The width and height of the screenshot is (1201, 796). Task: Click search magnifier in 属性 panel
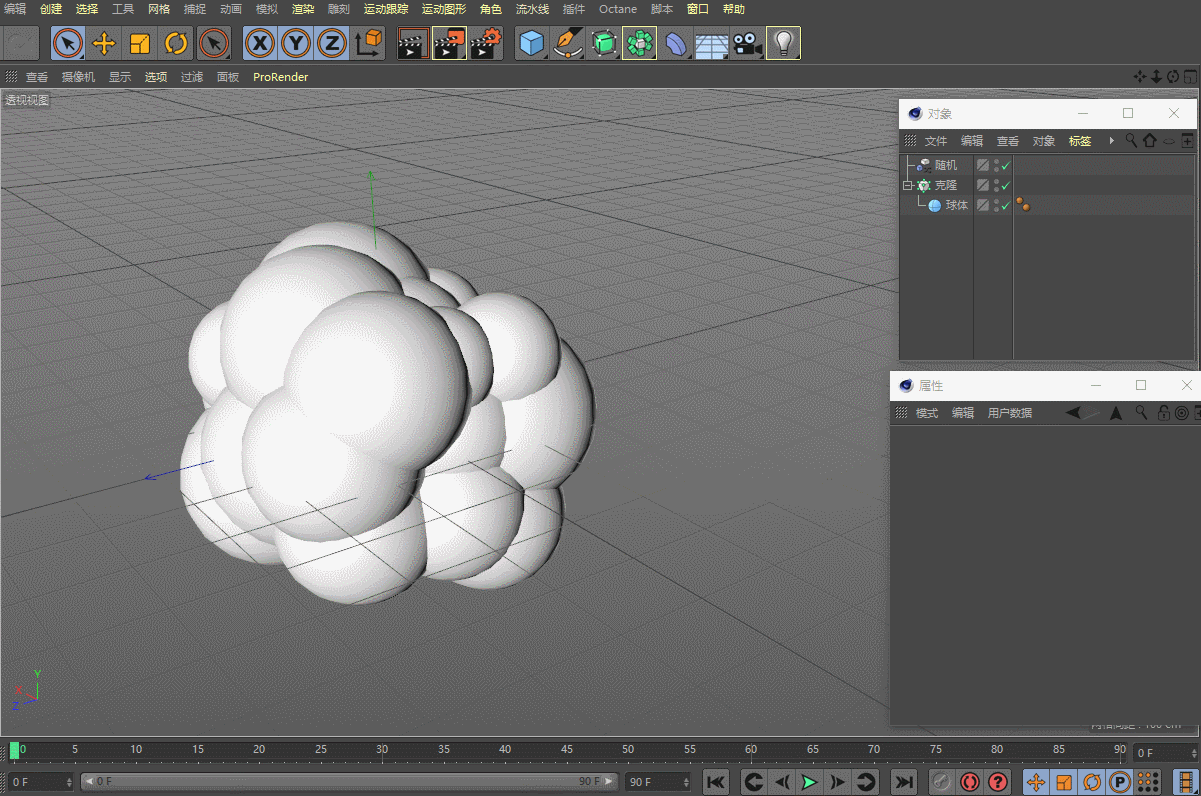tap(1141, 413)
